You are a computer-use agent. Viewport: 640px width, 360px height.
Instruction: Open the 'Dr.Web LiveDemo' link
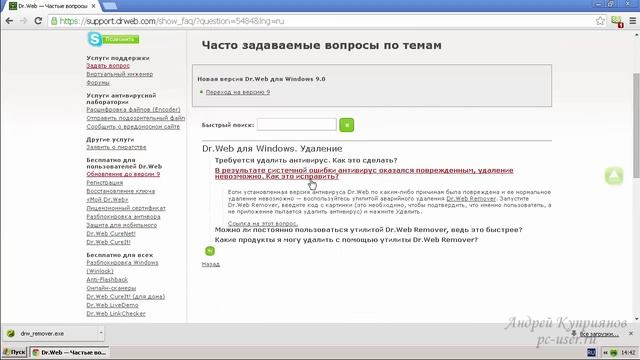click(112, 305)
